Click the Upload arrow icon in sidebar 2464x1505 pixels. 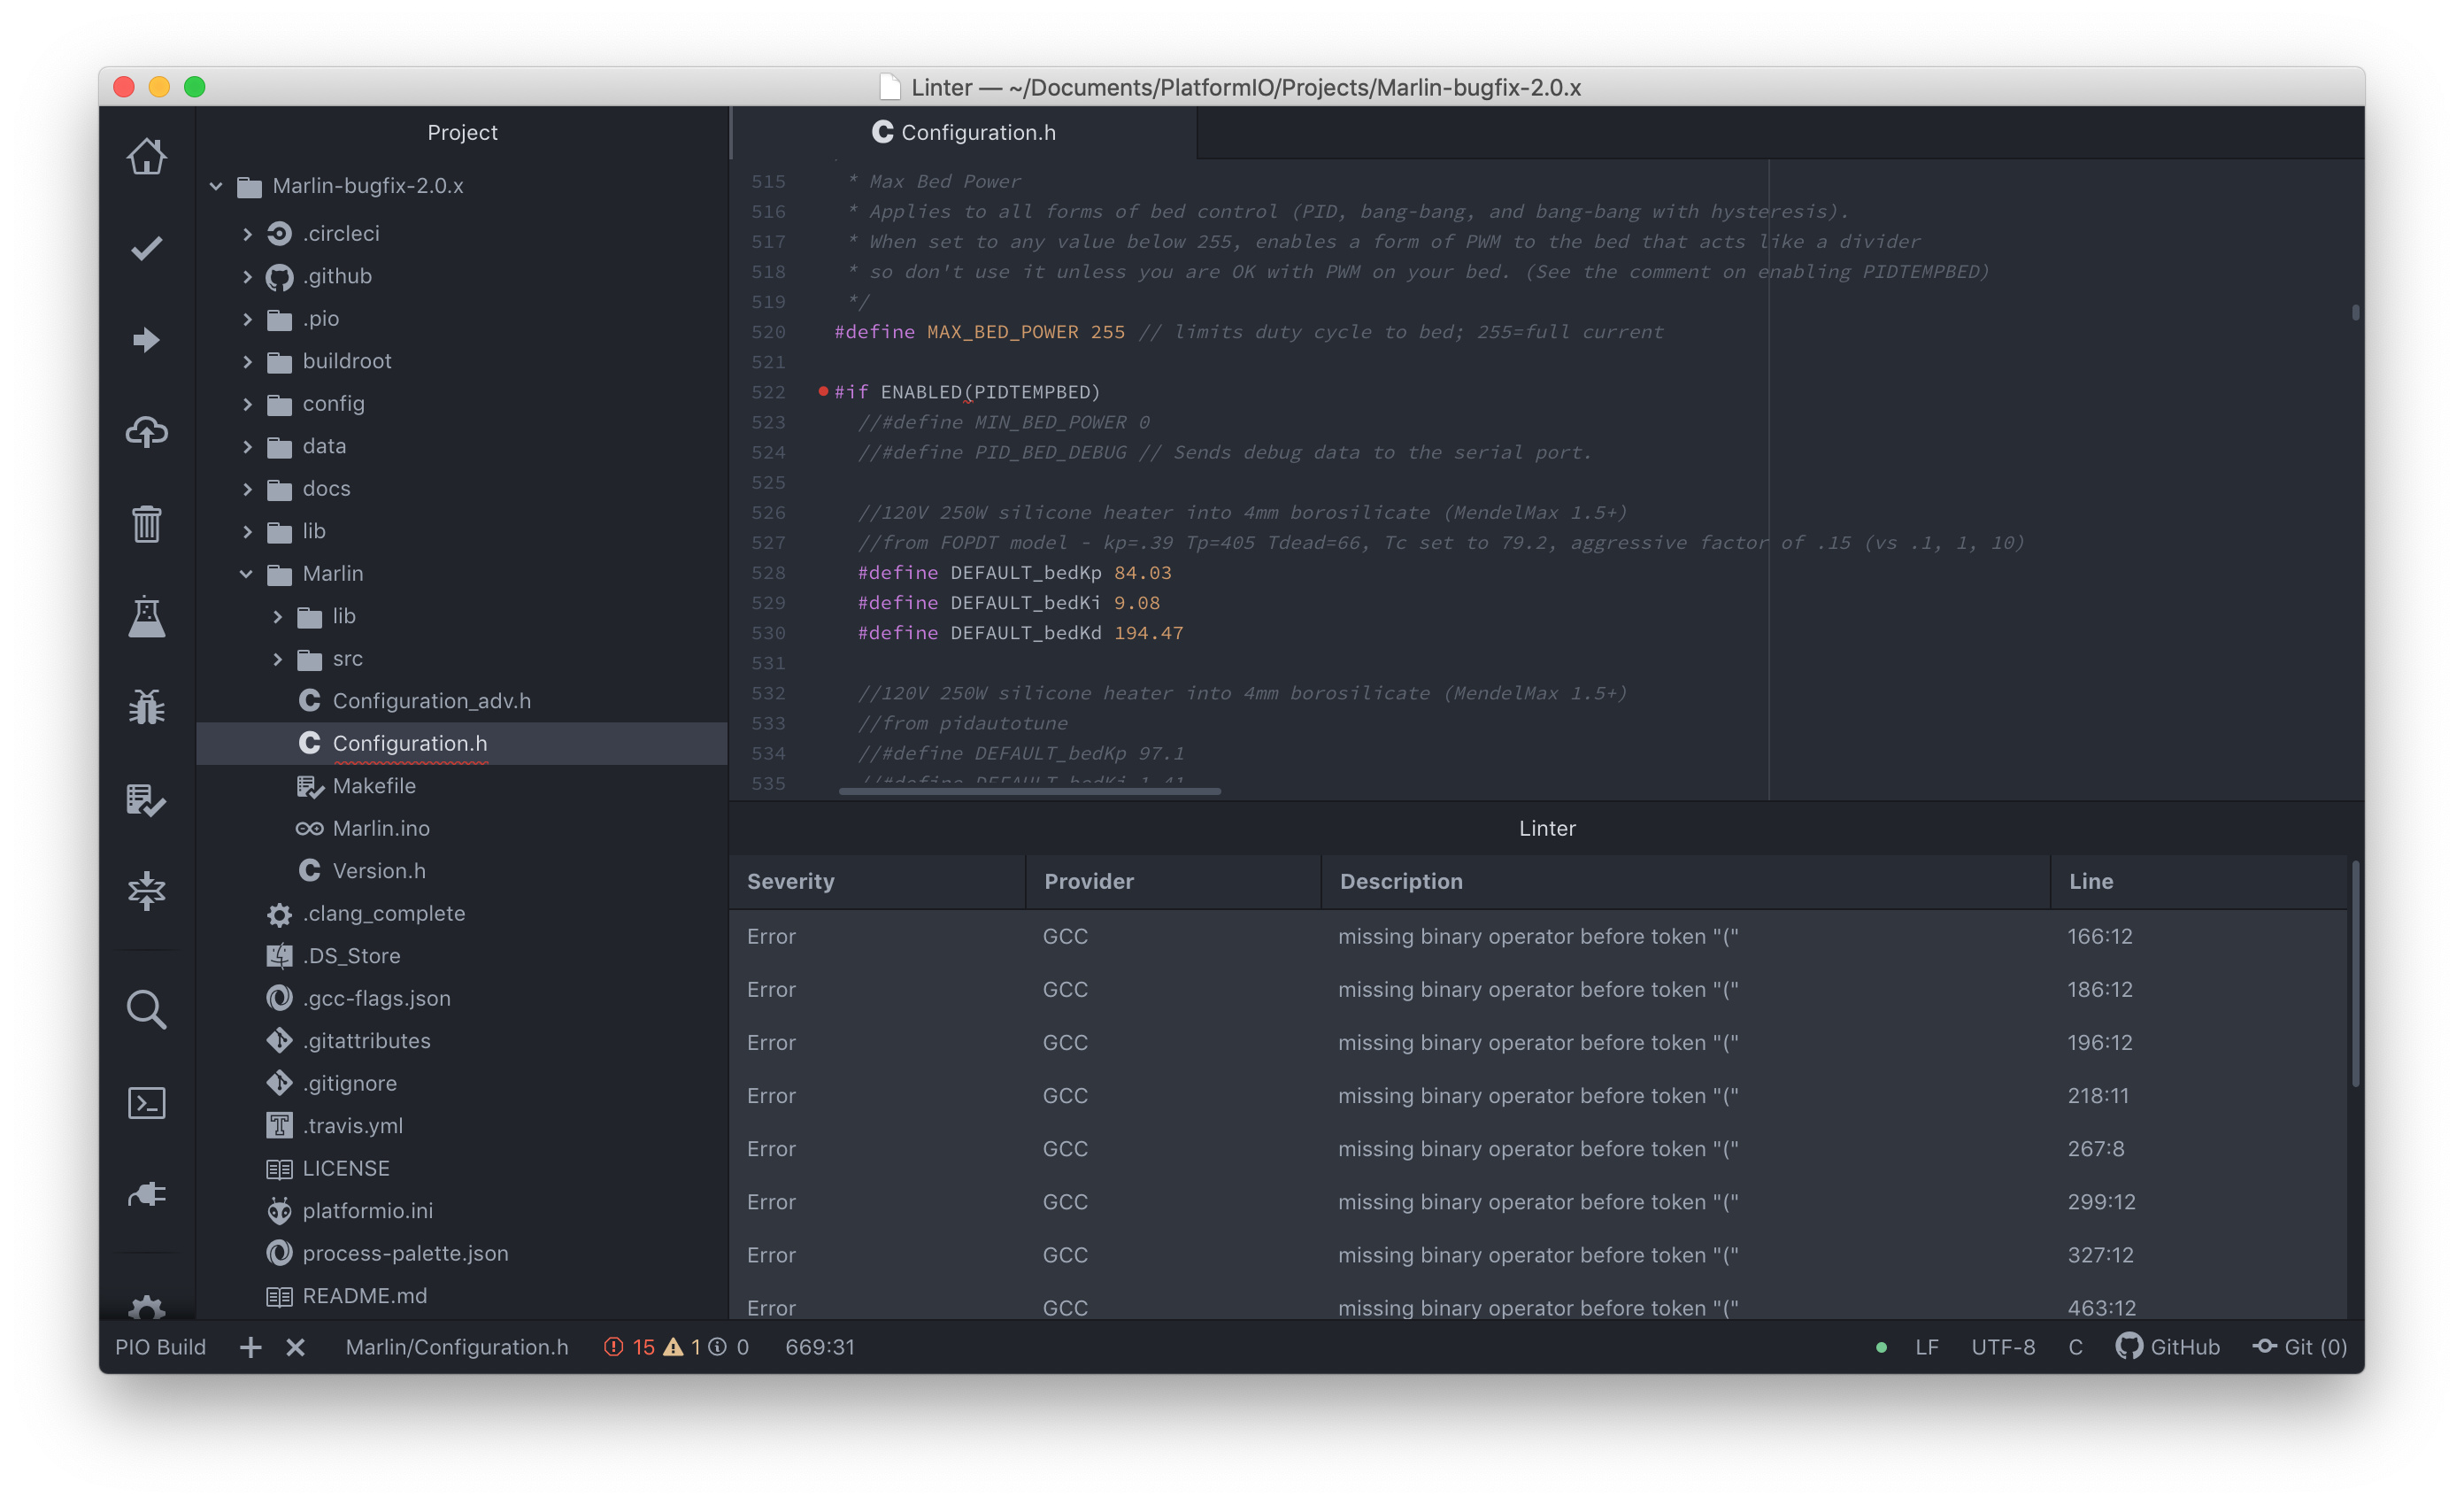147,340
